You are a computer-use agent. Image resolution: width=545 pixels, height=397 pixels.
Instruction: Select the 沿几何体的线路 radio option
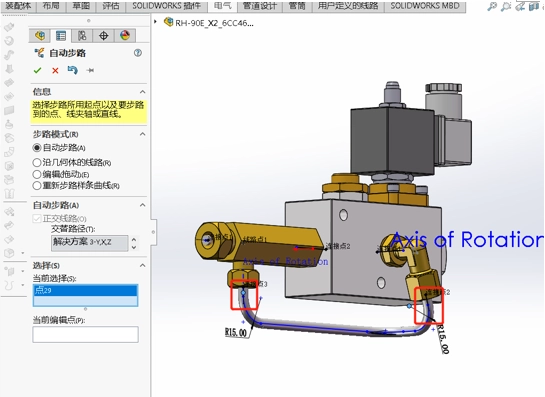pyautogui.click(x=36, y=162)
